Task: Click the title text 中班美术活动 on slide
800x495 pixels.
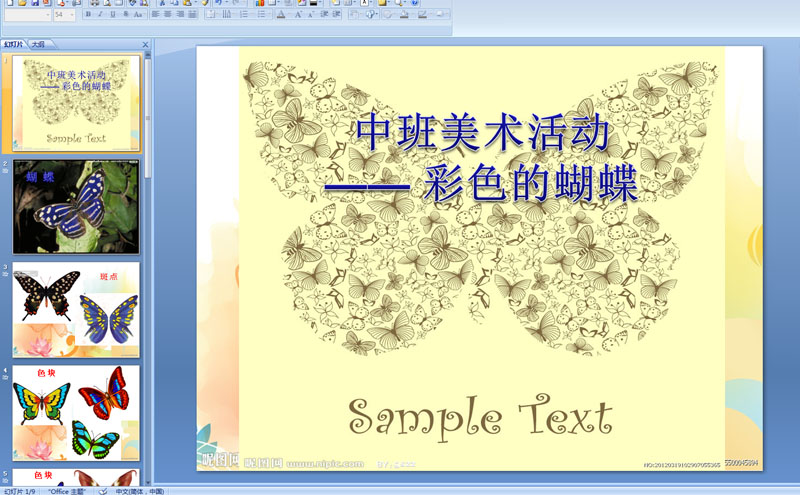Action: pos(483,132)
